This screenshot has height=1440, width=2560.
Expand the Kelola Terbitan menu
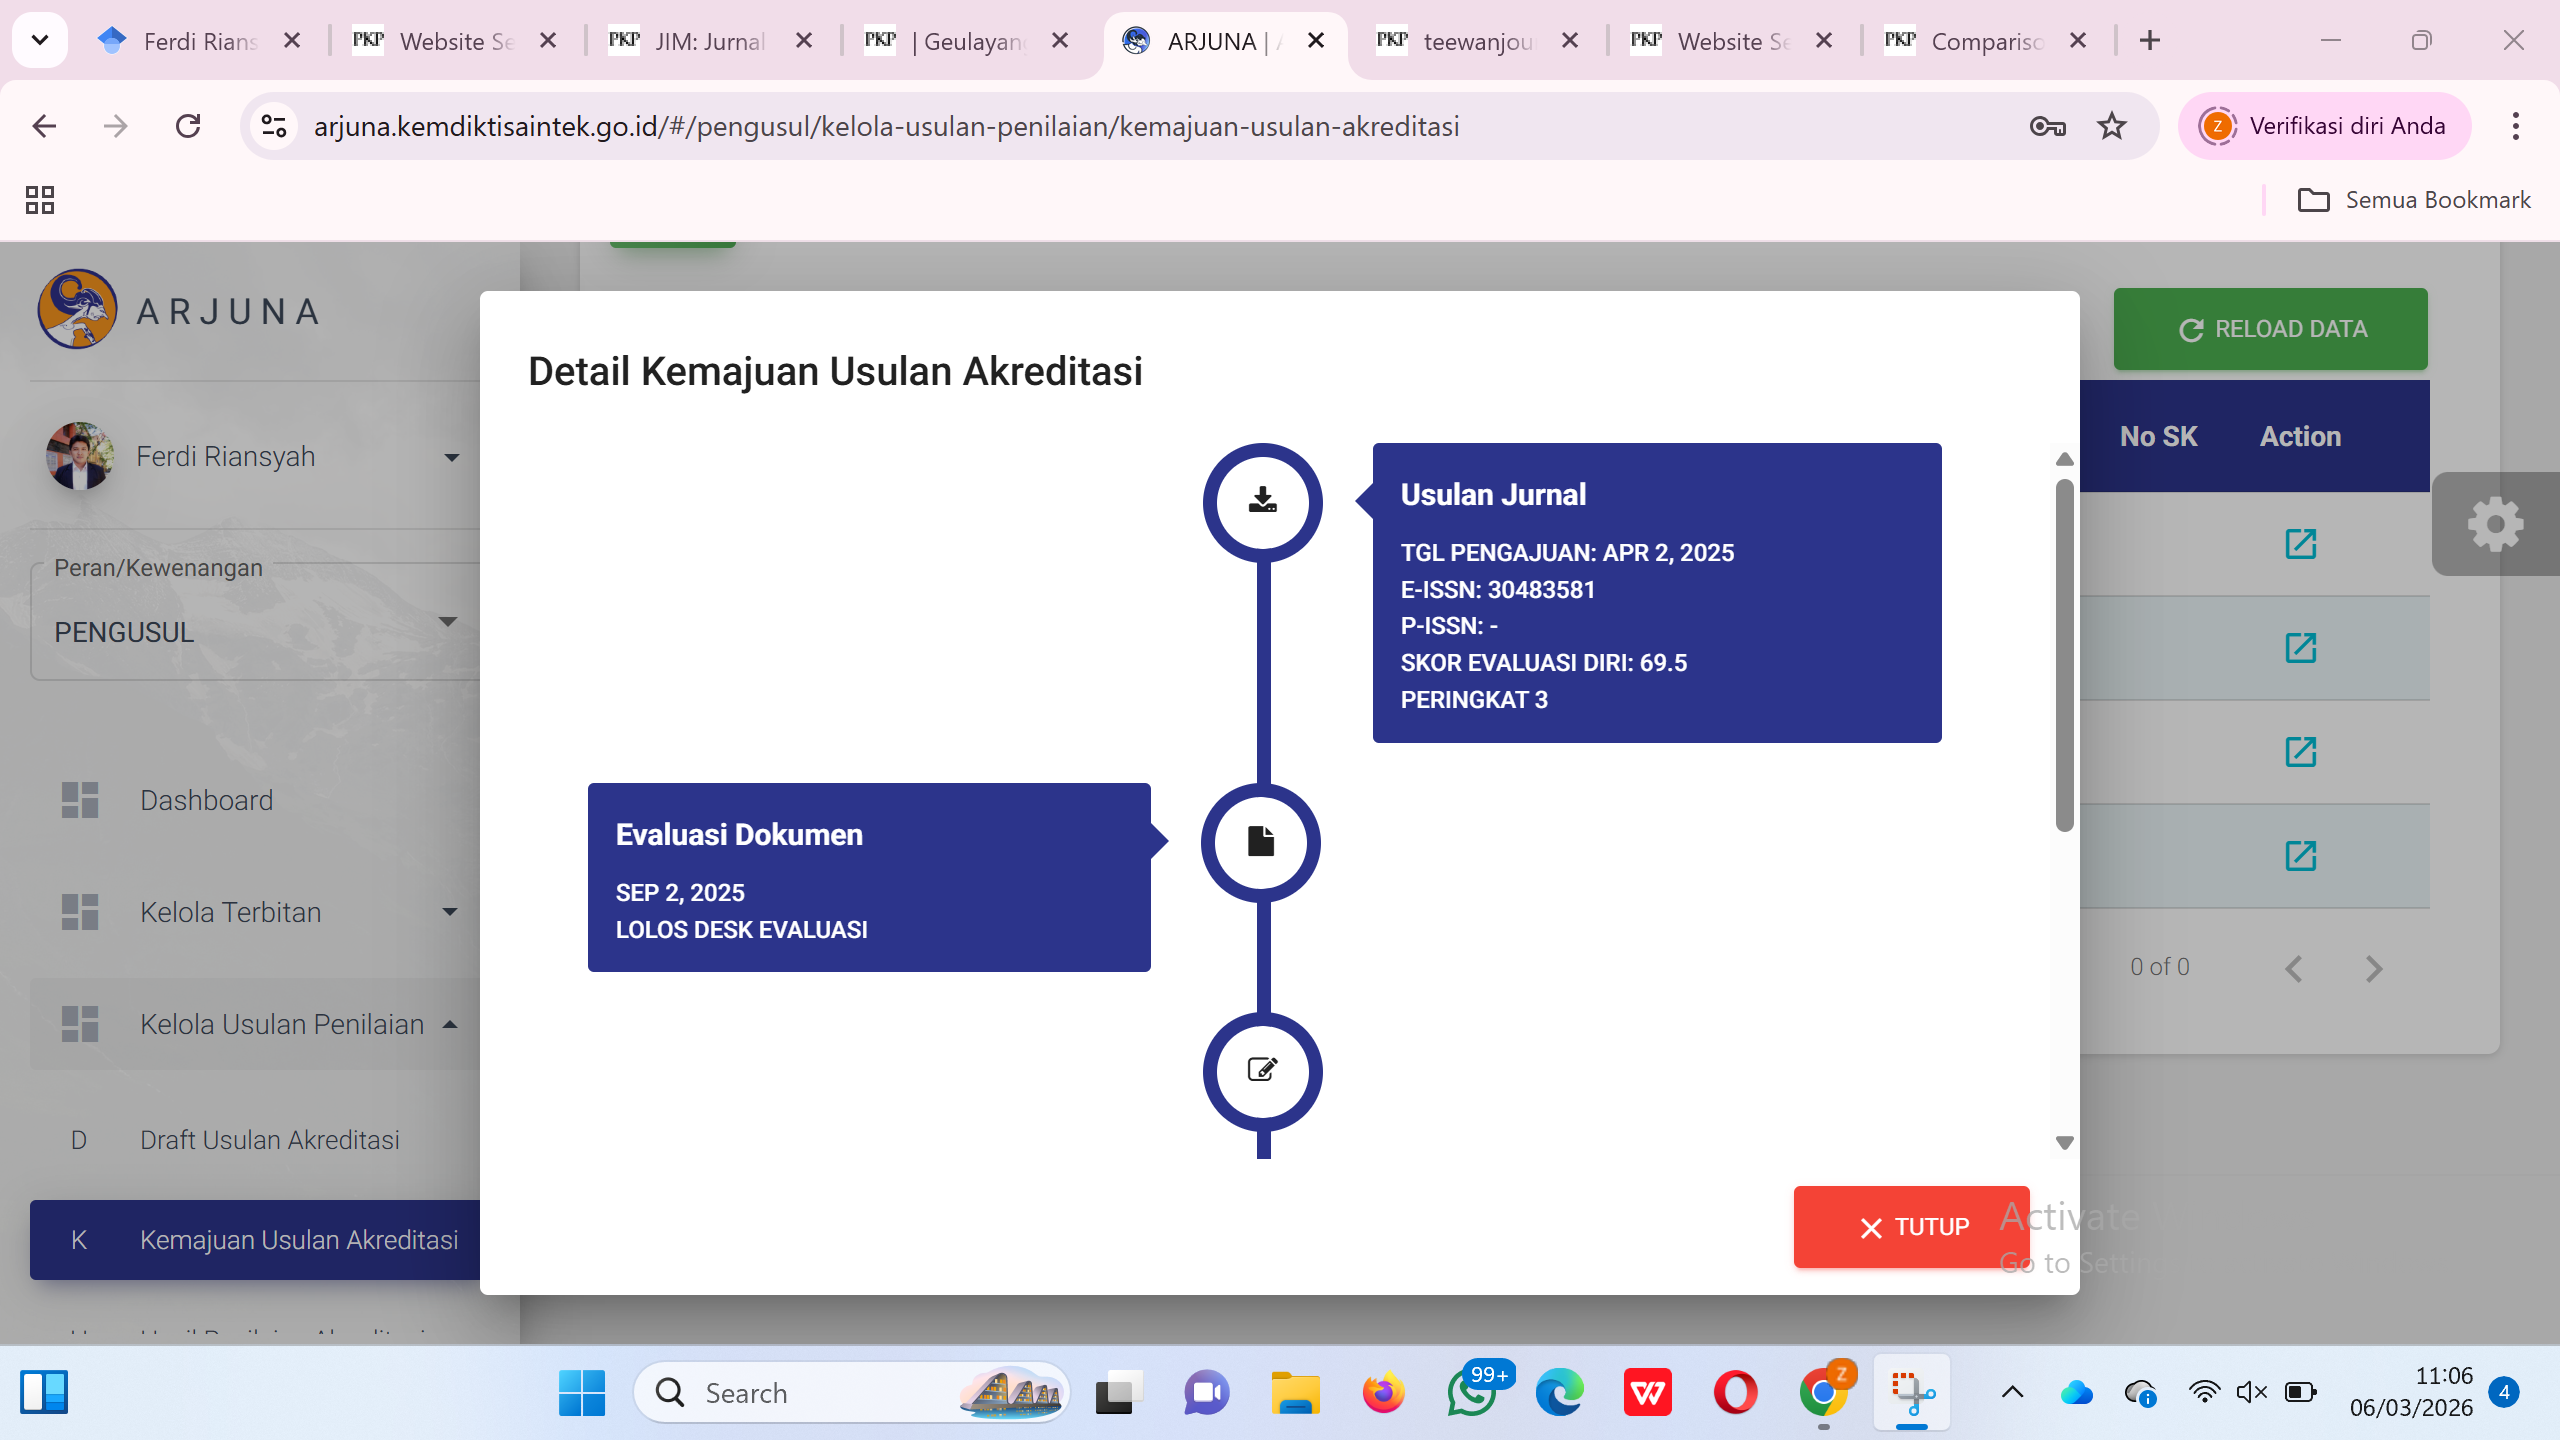(x=449, y=912)
